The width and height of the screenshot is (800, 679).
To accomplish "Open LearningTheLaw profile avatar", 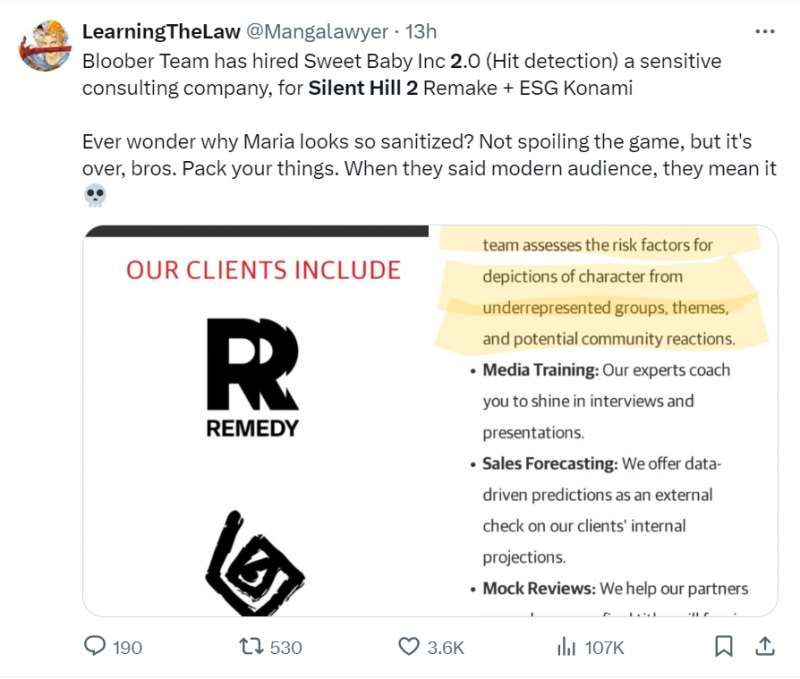I will (45, 45).
